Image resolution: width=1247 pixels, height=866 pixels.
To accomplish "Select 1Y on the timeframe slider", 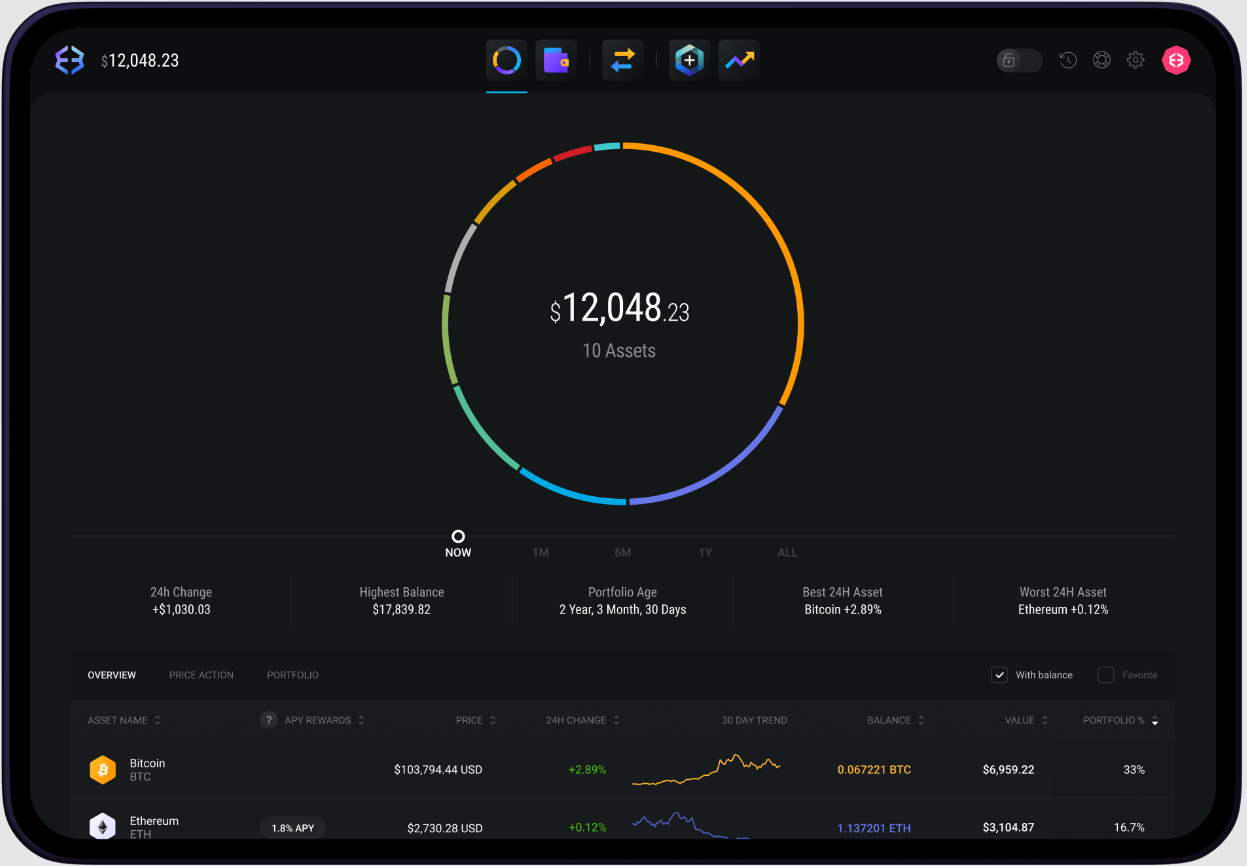I will 705,552.
